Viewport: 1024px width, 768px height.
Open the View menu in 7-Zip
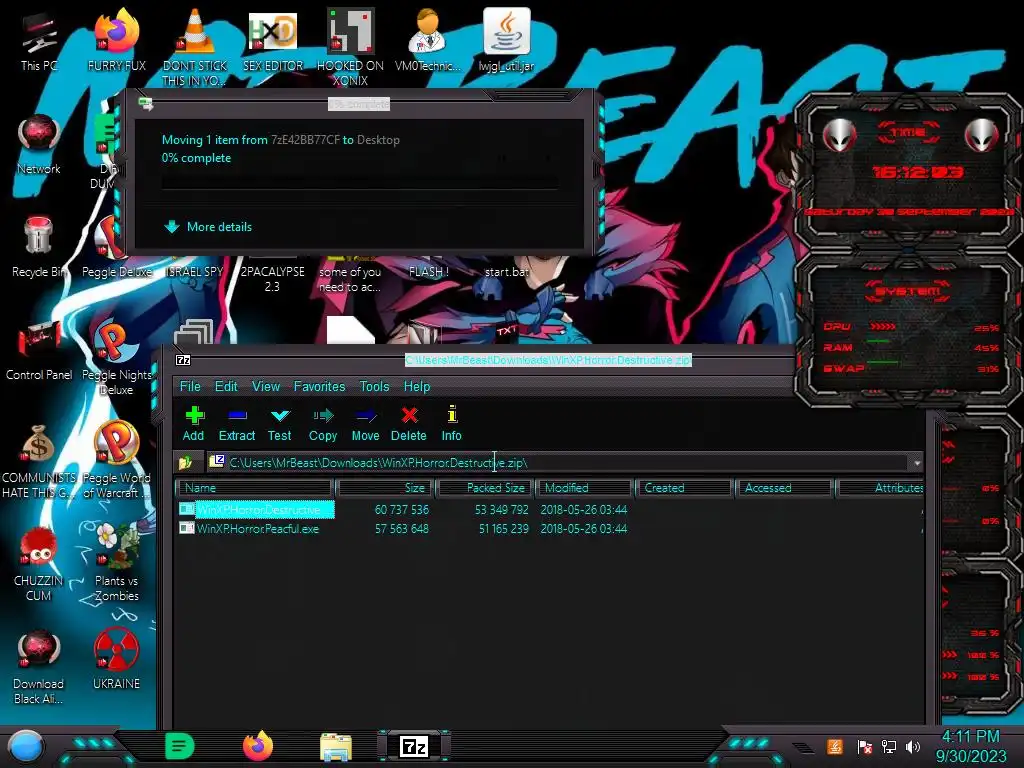[266, 387]
